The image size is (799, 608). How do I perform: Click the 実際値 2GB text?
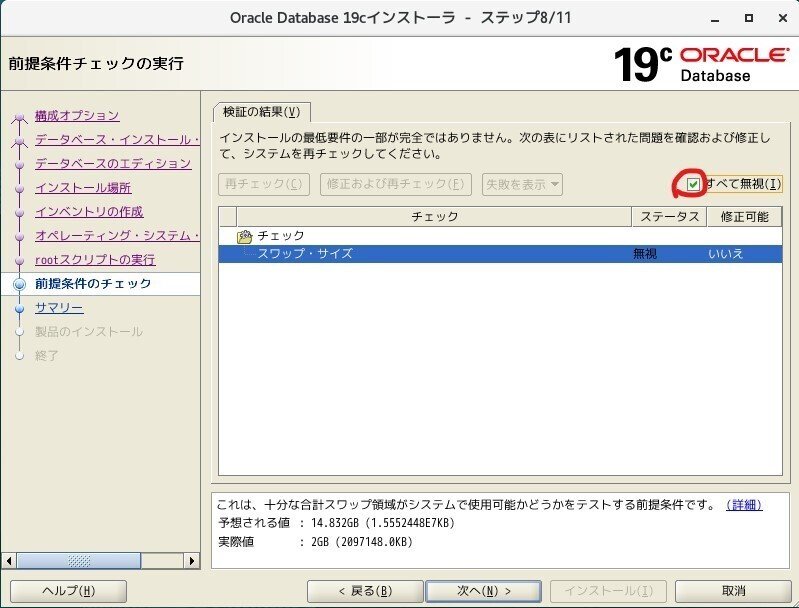(315, 542)
